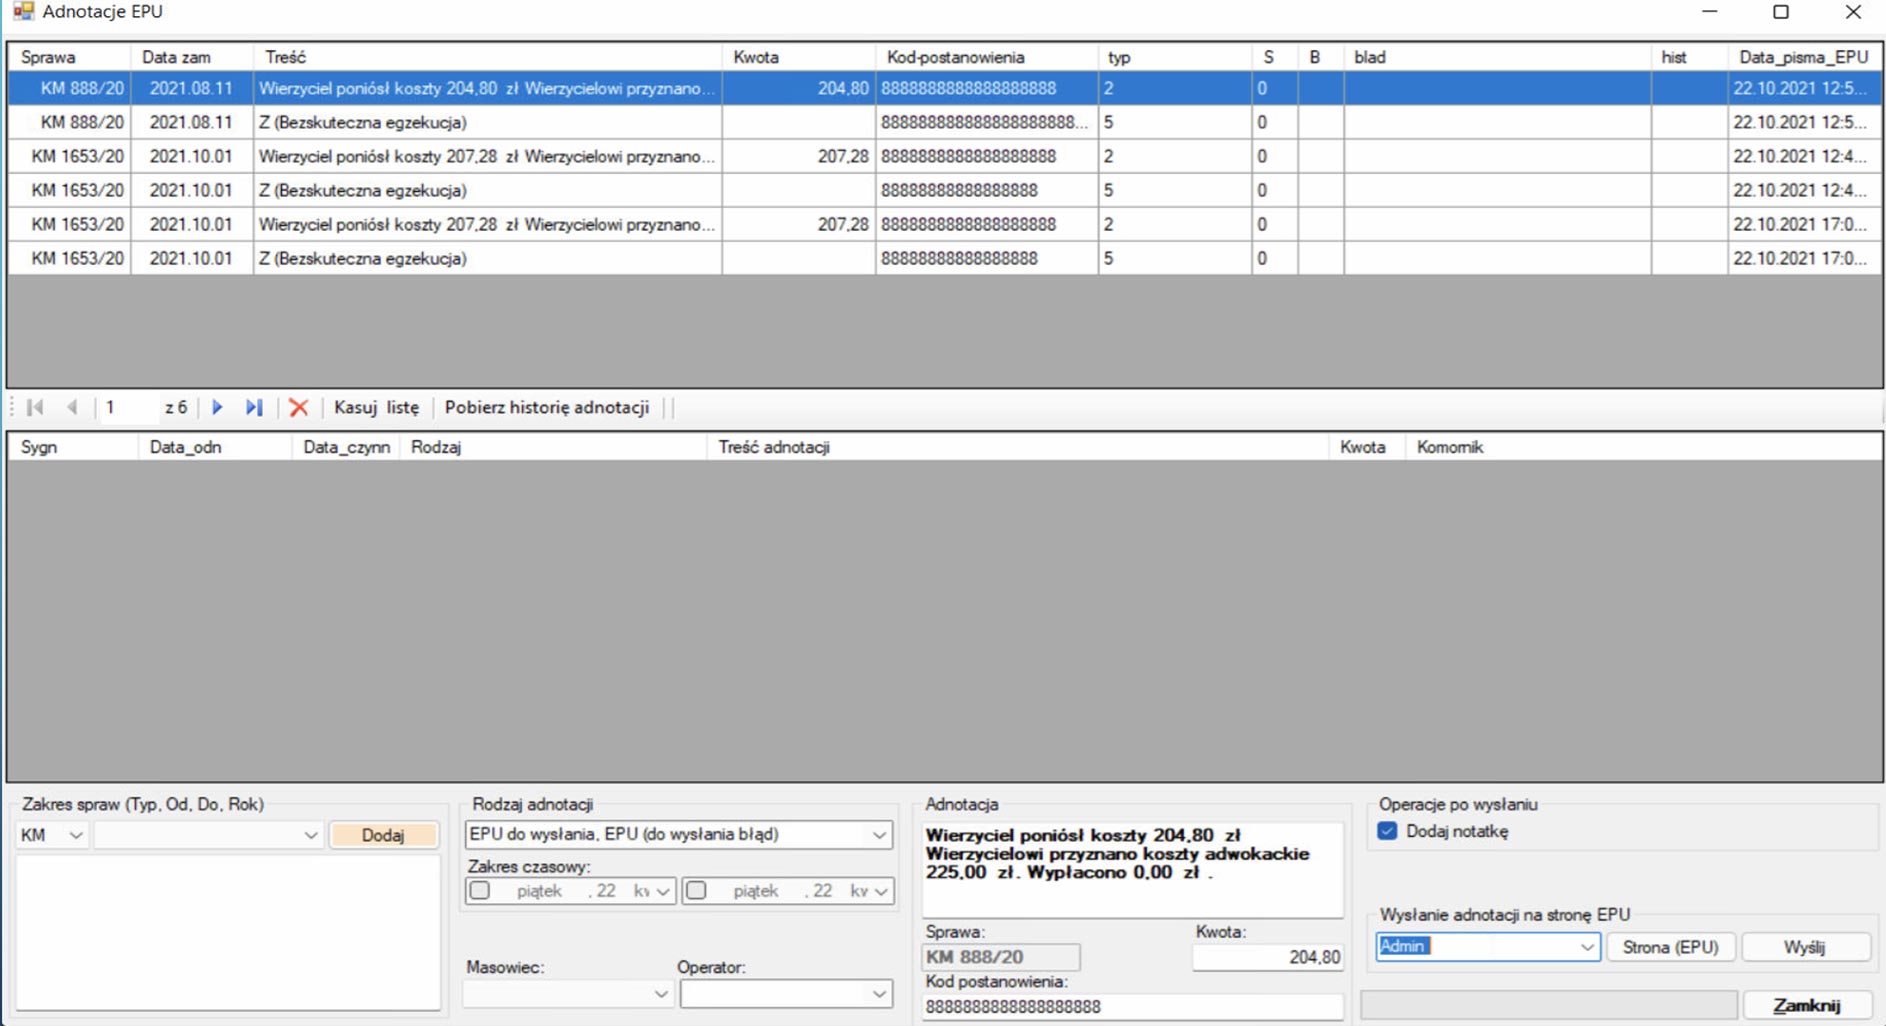
Task: Go to first record in navigator
Action: (x=35, y=407)
